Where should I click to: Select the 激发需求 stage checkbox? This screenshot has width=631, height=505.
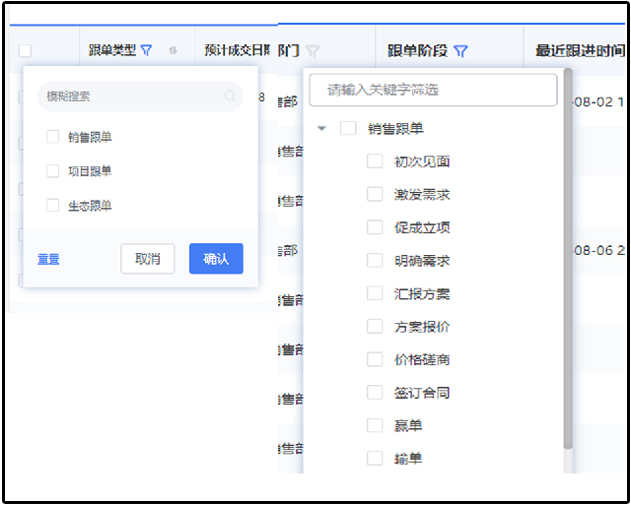(x=375, y=194)
